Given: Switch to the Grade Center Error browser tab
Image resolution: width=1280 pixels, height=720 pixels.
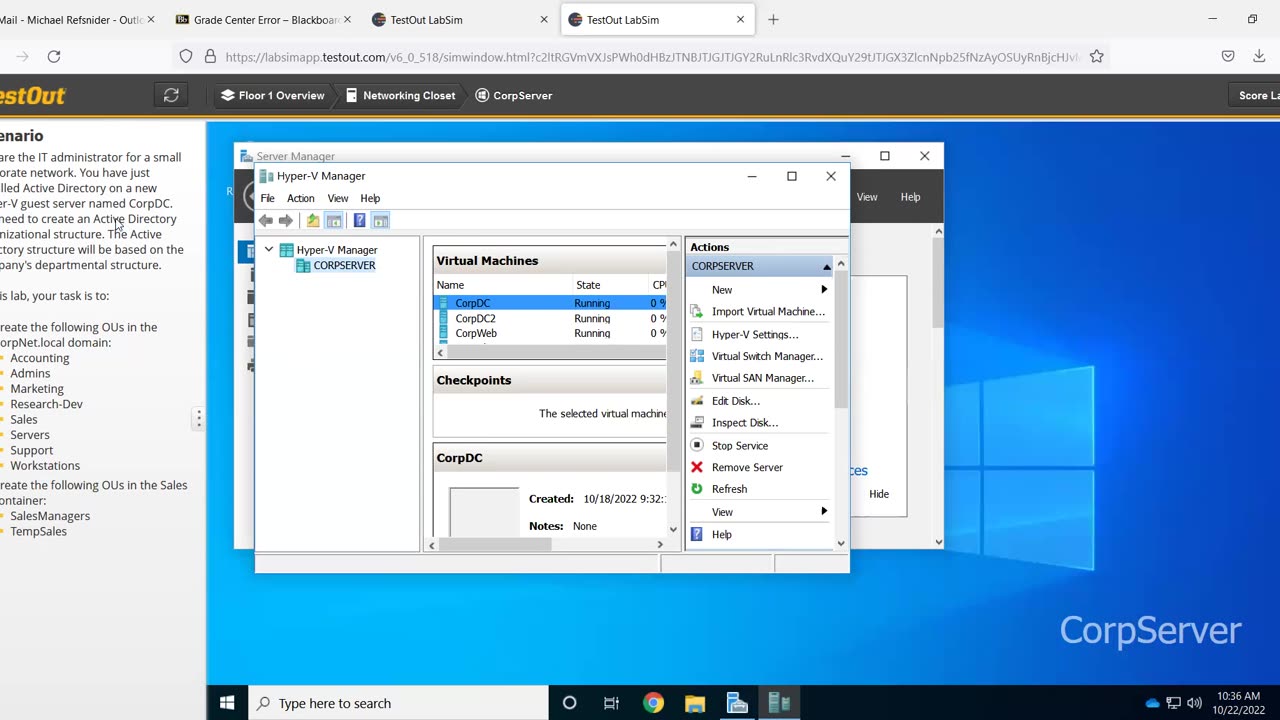Looking at the screenshot, I should click(x=264, y=19).
